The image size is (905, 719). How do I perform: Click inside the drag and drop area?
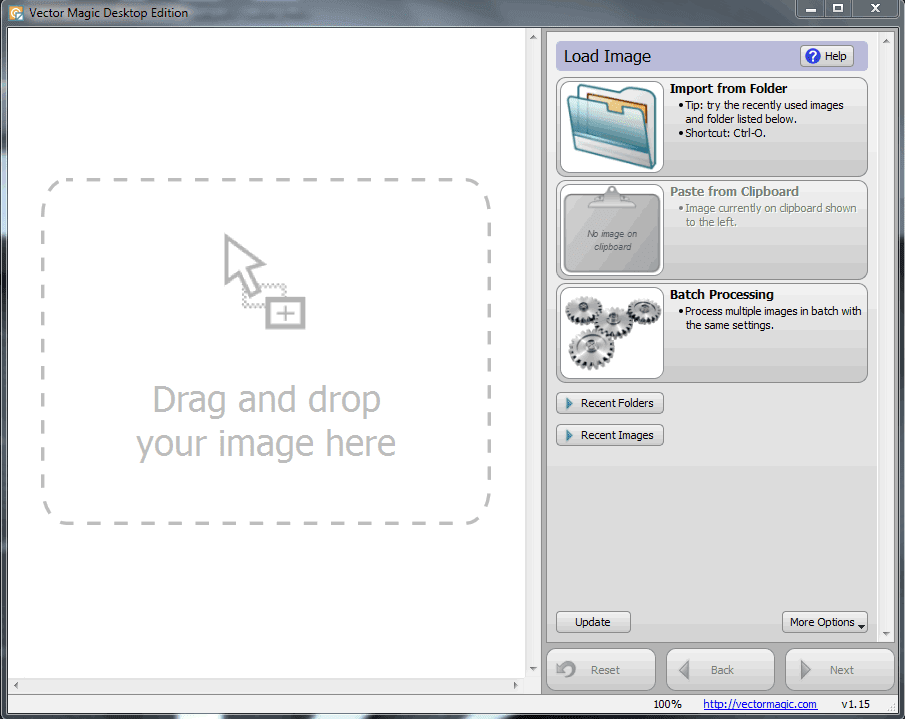coord(265,350)
